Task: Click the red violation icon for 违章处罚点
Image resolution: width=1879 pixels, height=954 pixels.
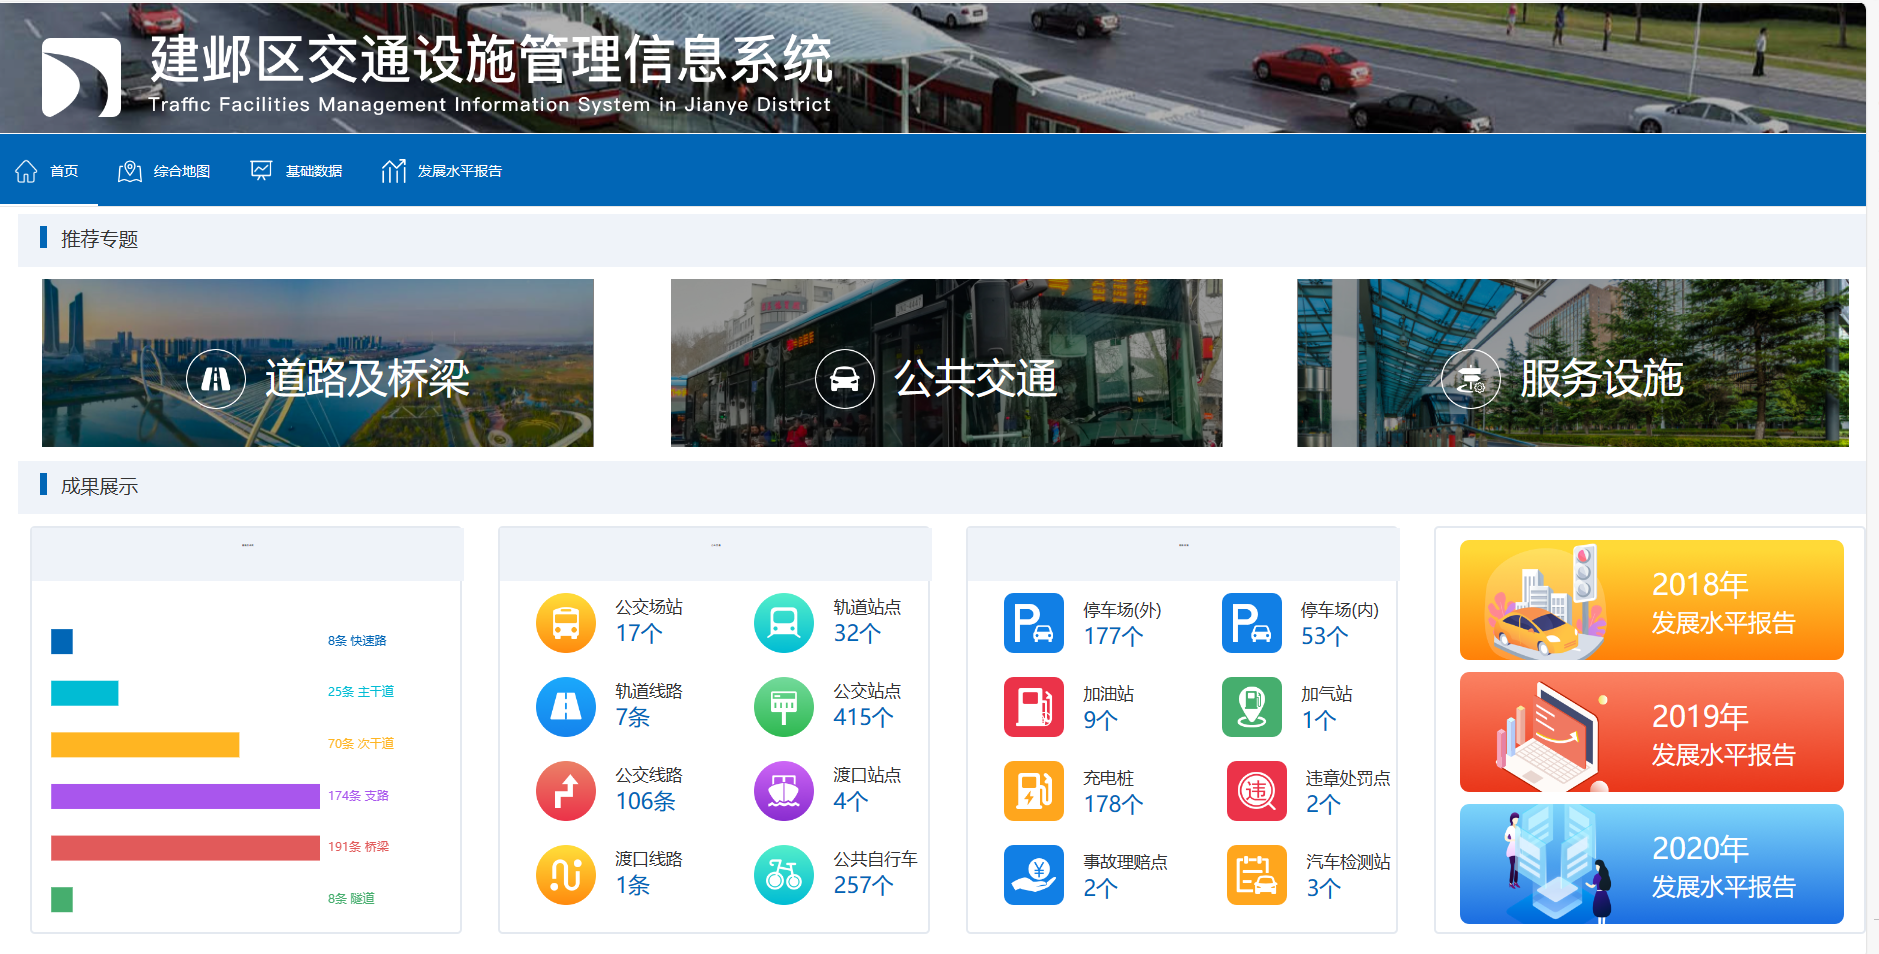Action: pos(1257,791)
